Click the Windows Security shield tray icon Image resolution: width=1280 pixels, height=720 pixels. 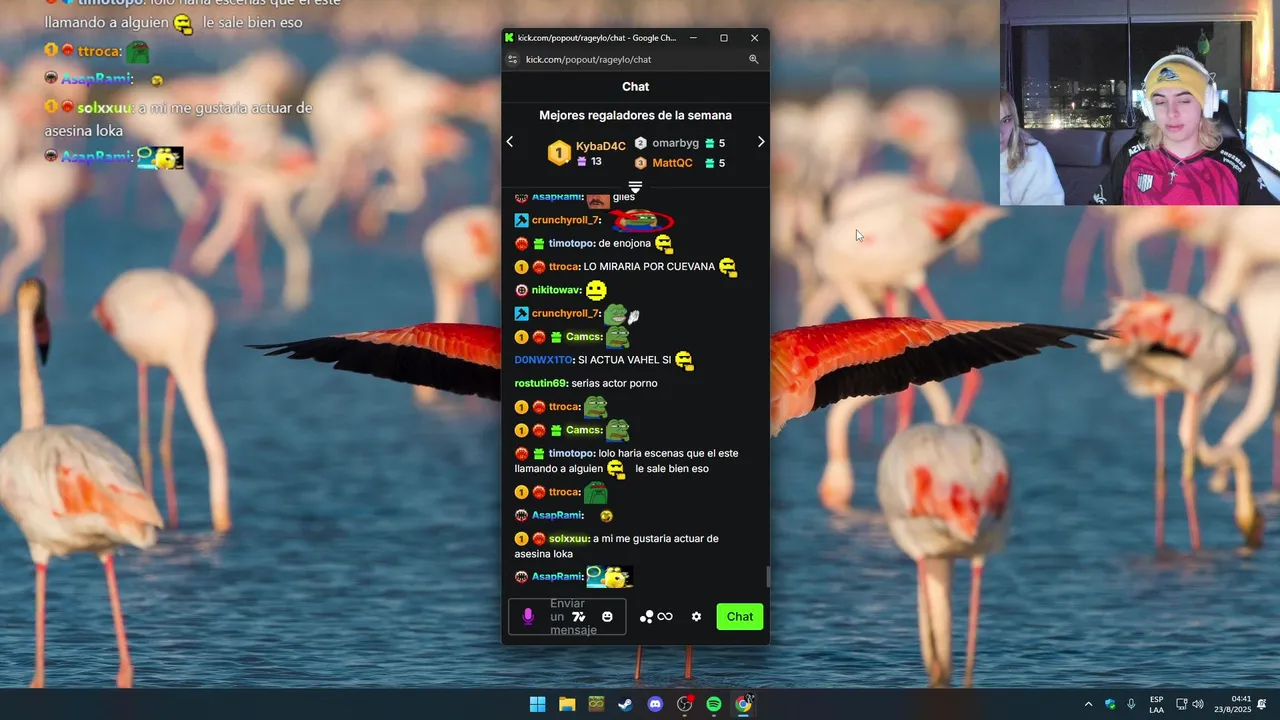pos(1110,704)
